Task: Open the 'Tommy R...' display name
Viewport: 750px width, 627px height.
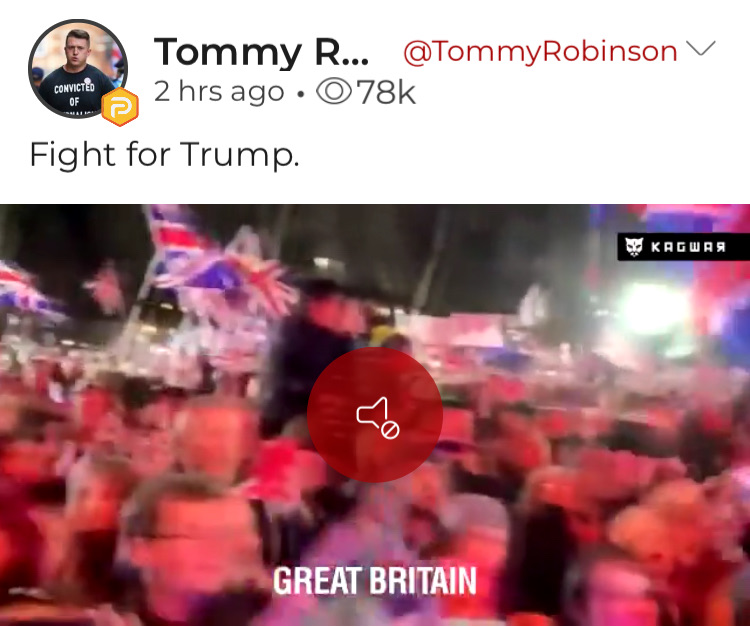Action: [261, 52]
